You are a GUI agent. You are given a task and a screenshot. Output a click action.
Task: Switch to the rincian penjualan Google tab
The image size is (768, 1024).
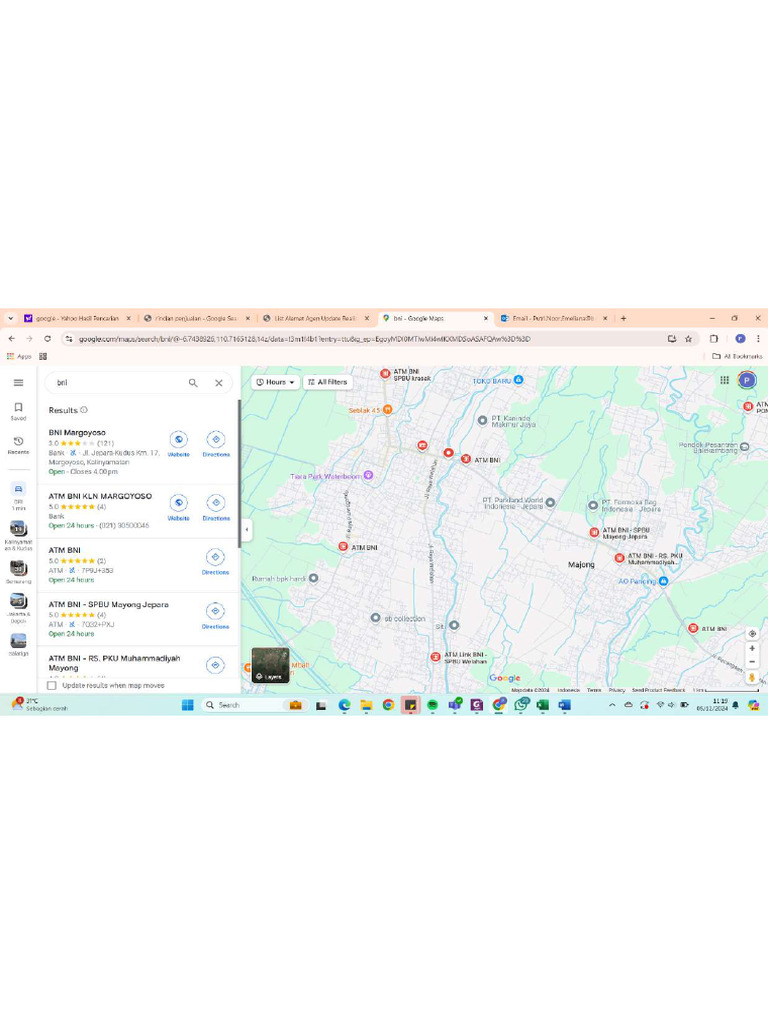coord(196,318)
